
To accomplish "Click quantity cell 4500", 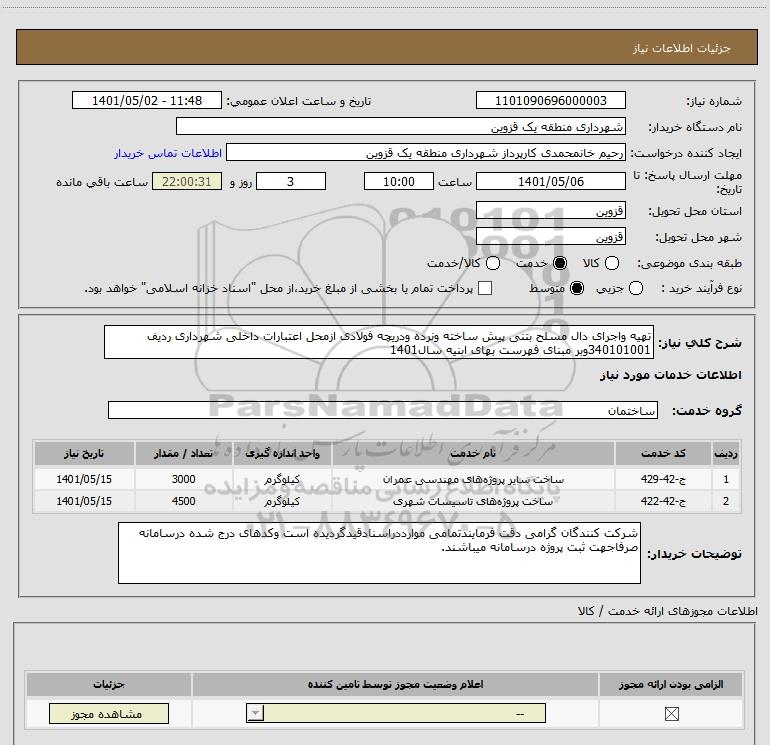I will point(183,501).
